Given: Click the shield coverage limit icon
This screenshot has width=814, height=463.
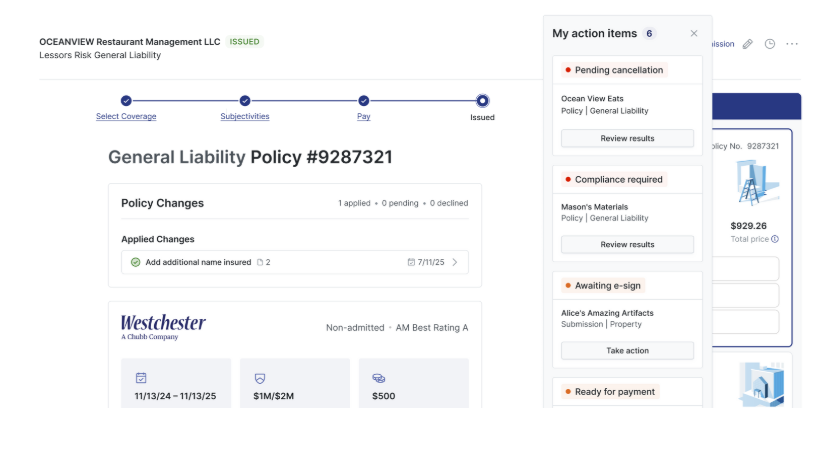Looking at the screenshot, I should tap(260, 378).
